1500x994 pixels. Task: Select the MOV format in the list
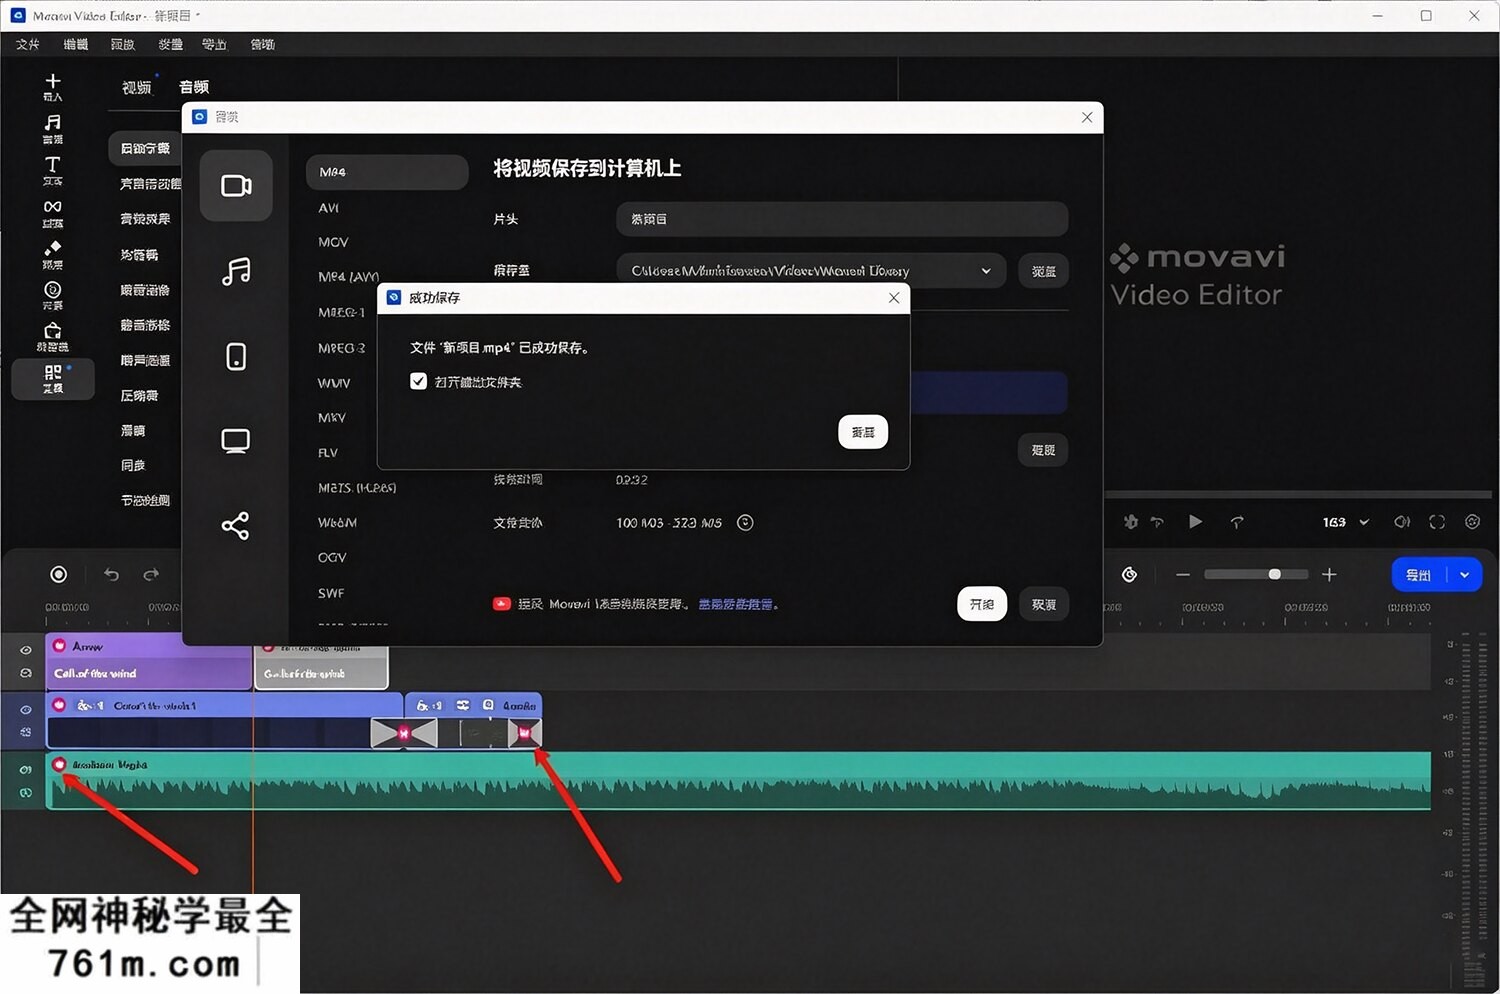(x=334, y=242)
